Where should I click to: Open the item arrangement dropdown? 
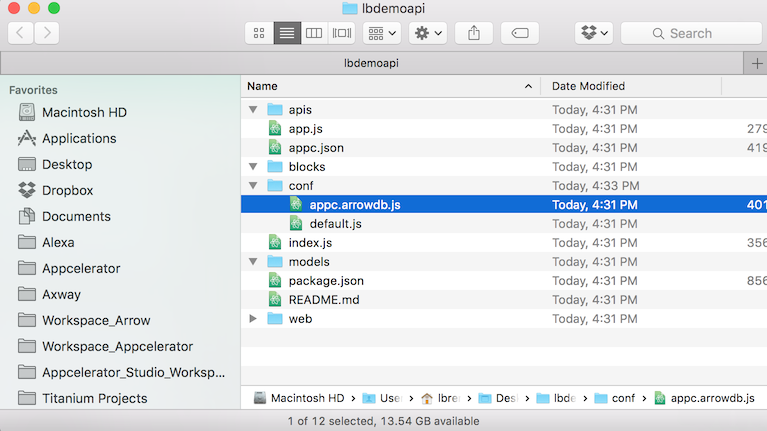[x=382, y=33]
